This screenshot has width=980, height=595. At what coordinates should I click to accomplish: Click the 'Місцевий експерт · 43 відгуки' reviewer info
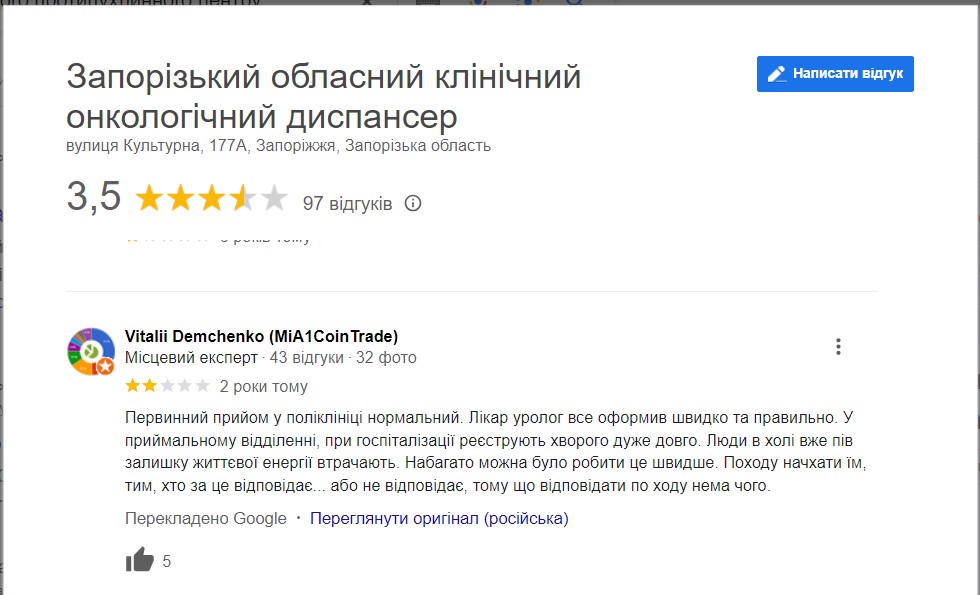coord(233,357)
